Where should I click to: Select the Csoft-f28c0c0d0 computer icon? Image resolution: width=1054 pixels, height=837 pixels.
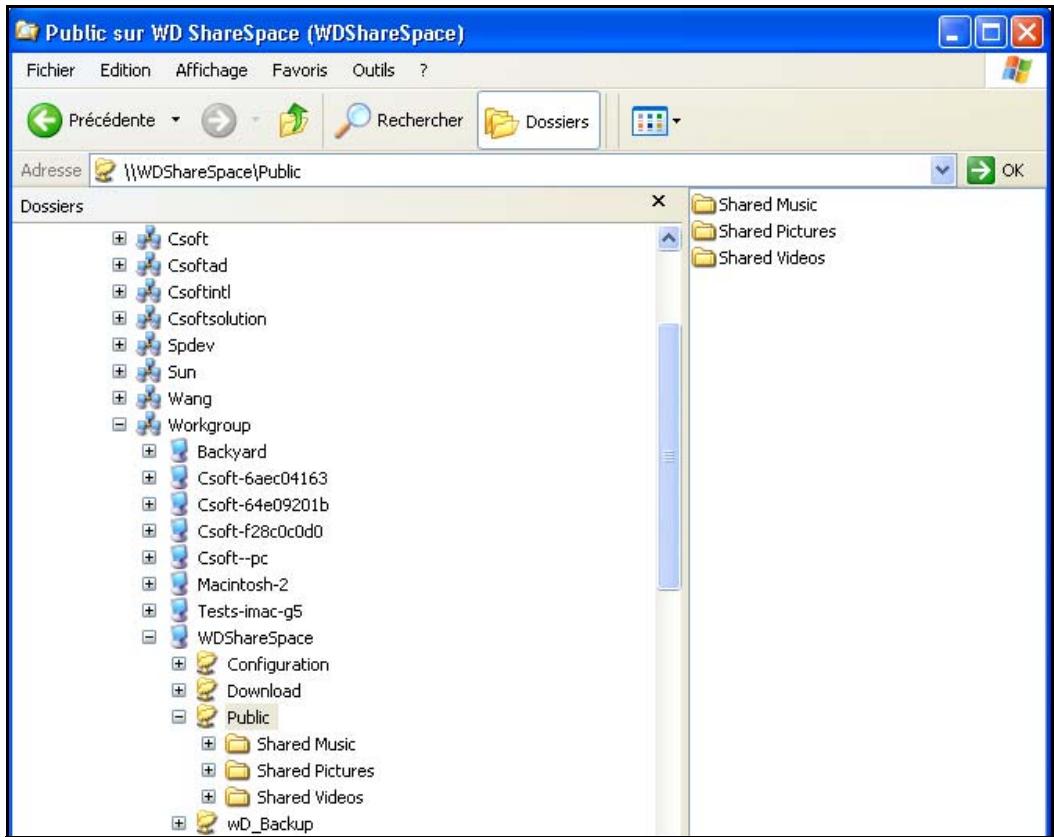[x=179, y=530]
